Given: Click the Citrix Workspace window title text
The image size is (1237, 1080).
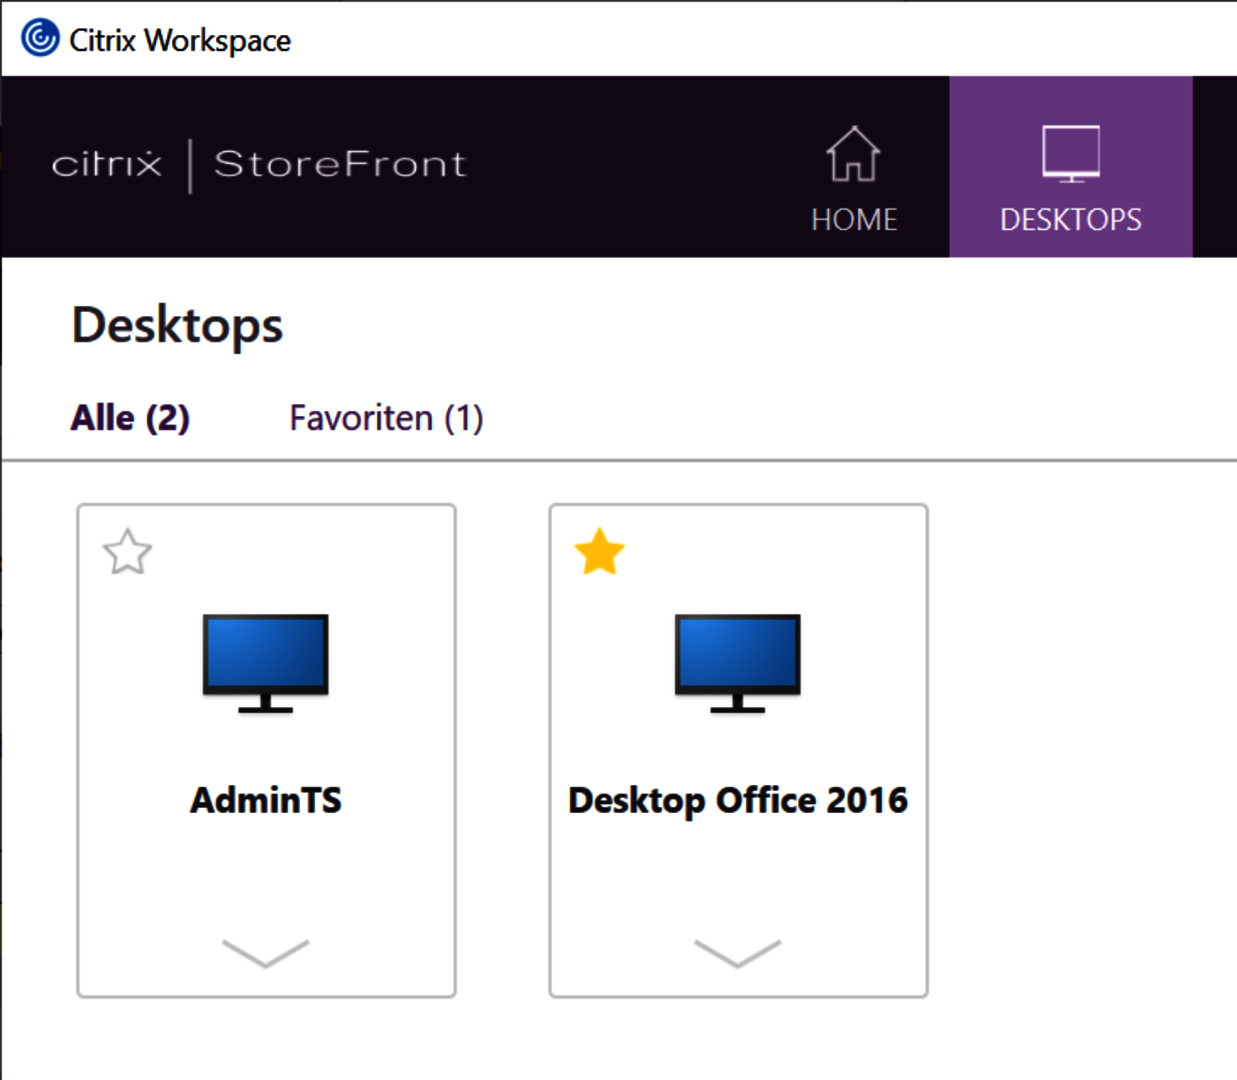Looking at the screenshot, I should (180, 40).
